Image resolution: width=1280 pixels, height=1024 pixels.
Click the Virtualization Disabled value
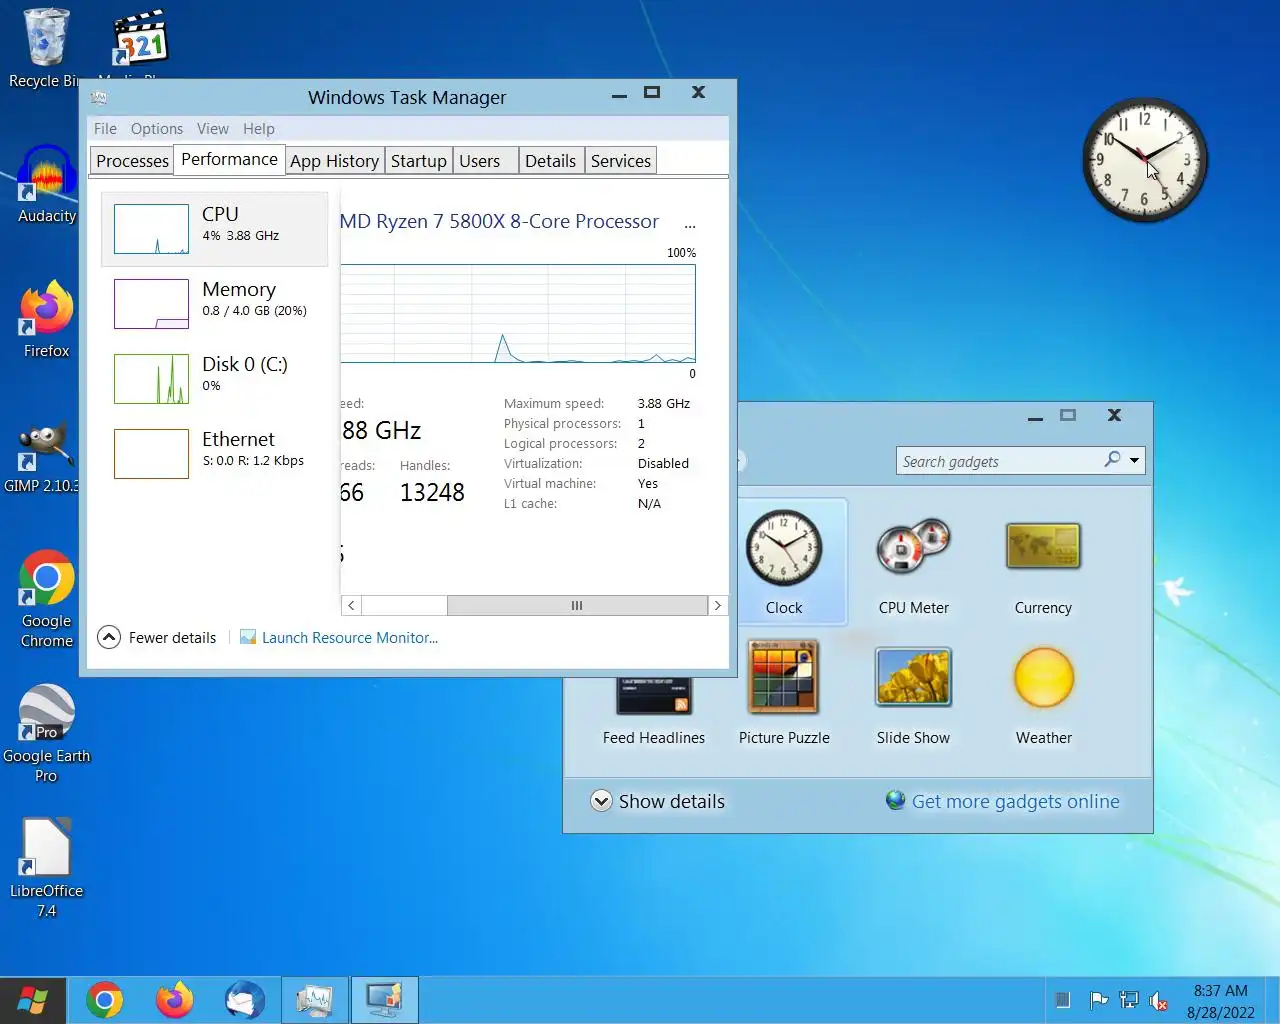tap(663, 463)
